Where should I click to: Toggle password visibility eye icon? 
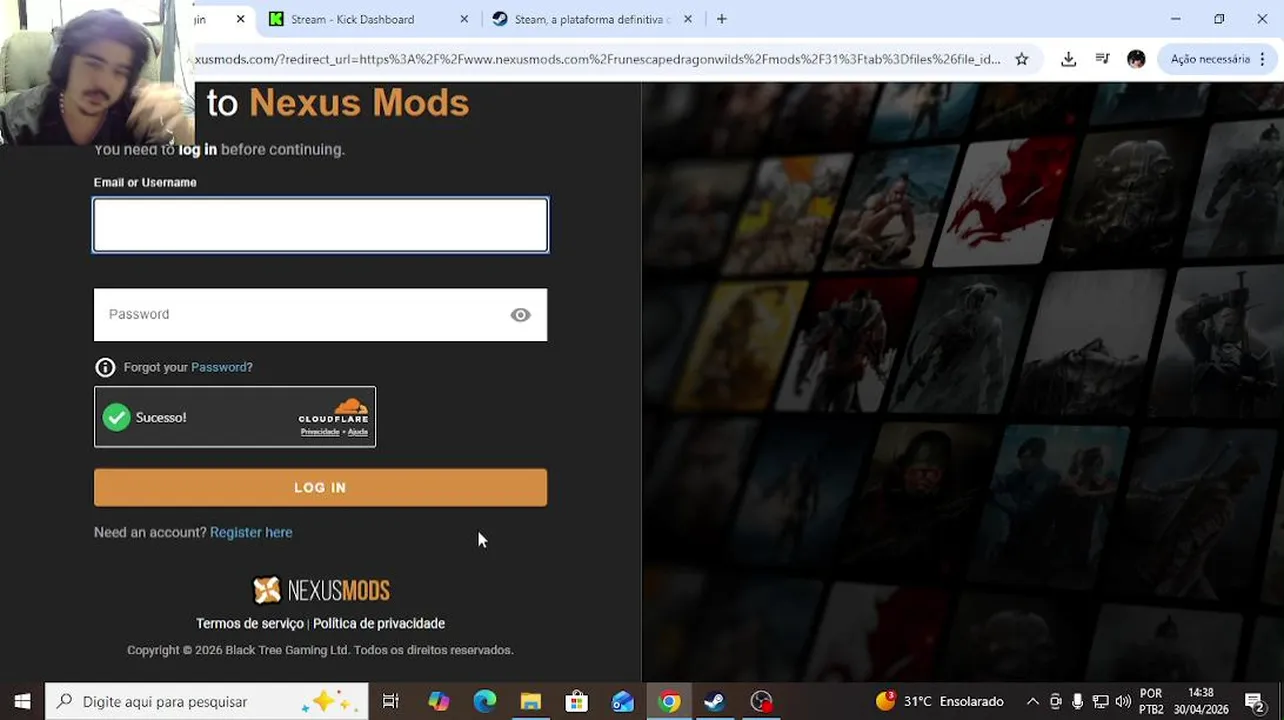pyautogui.click(x=520, y=315)
